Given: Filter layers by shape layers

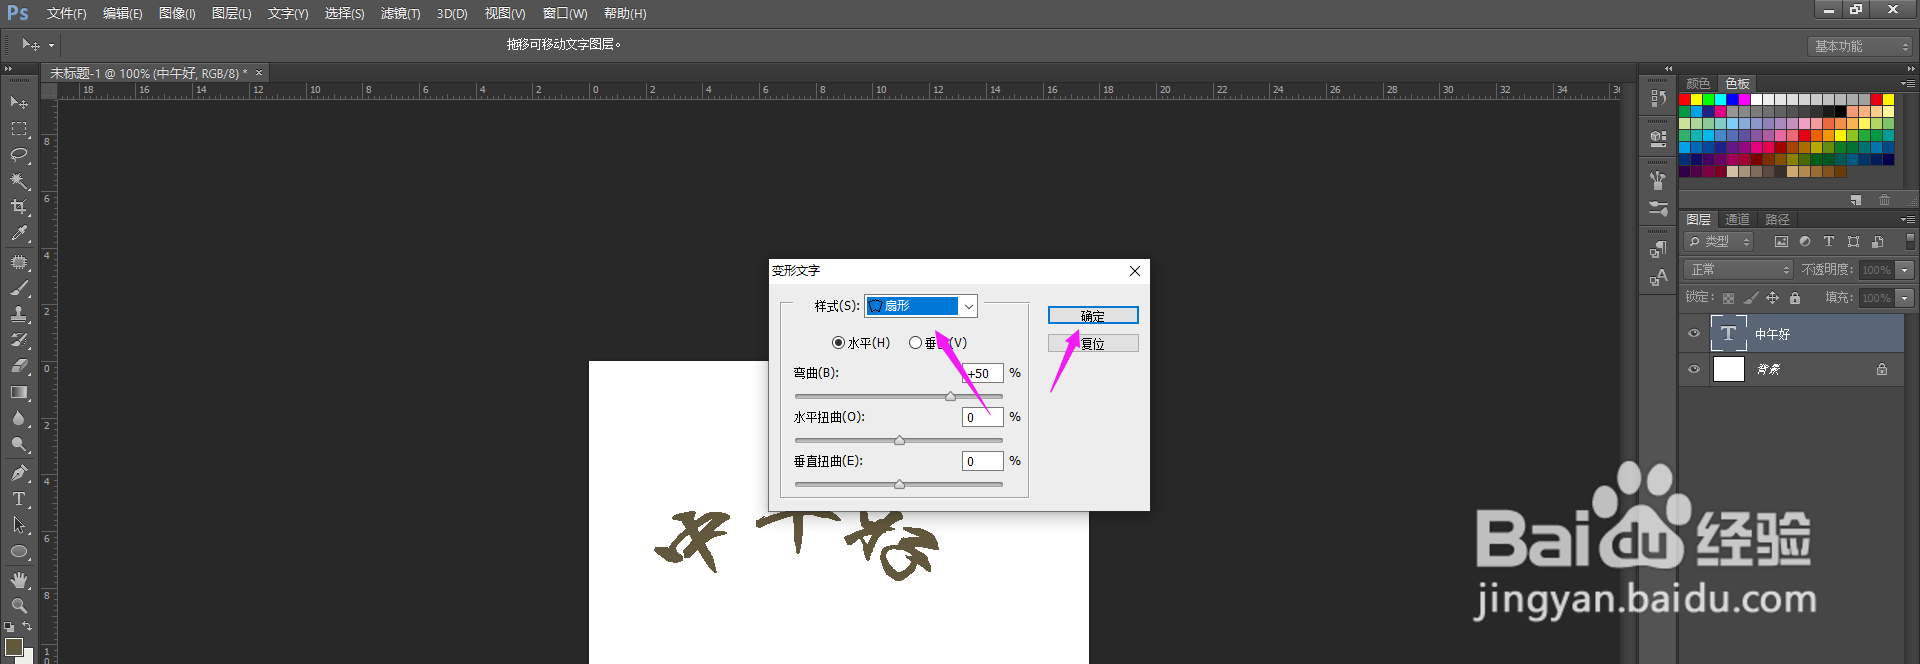Looking at the screenshot, I should (1853, 242).
